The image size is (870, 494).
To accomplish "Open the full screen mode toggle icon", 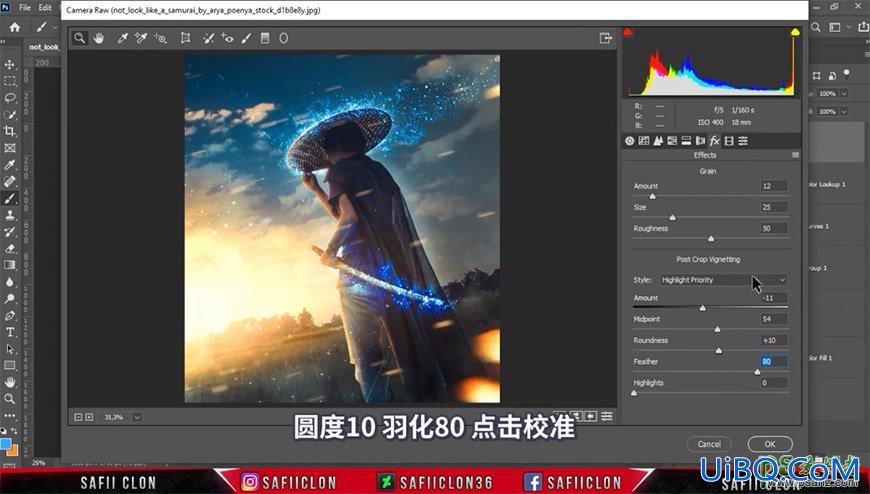I will [605, 38].
